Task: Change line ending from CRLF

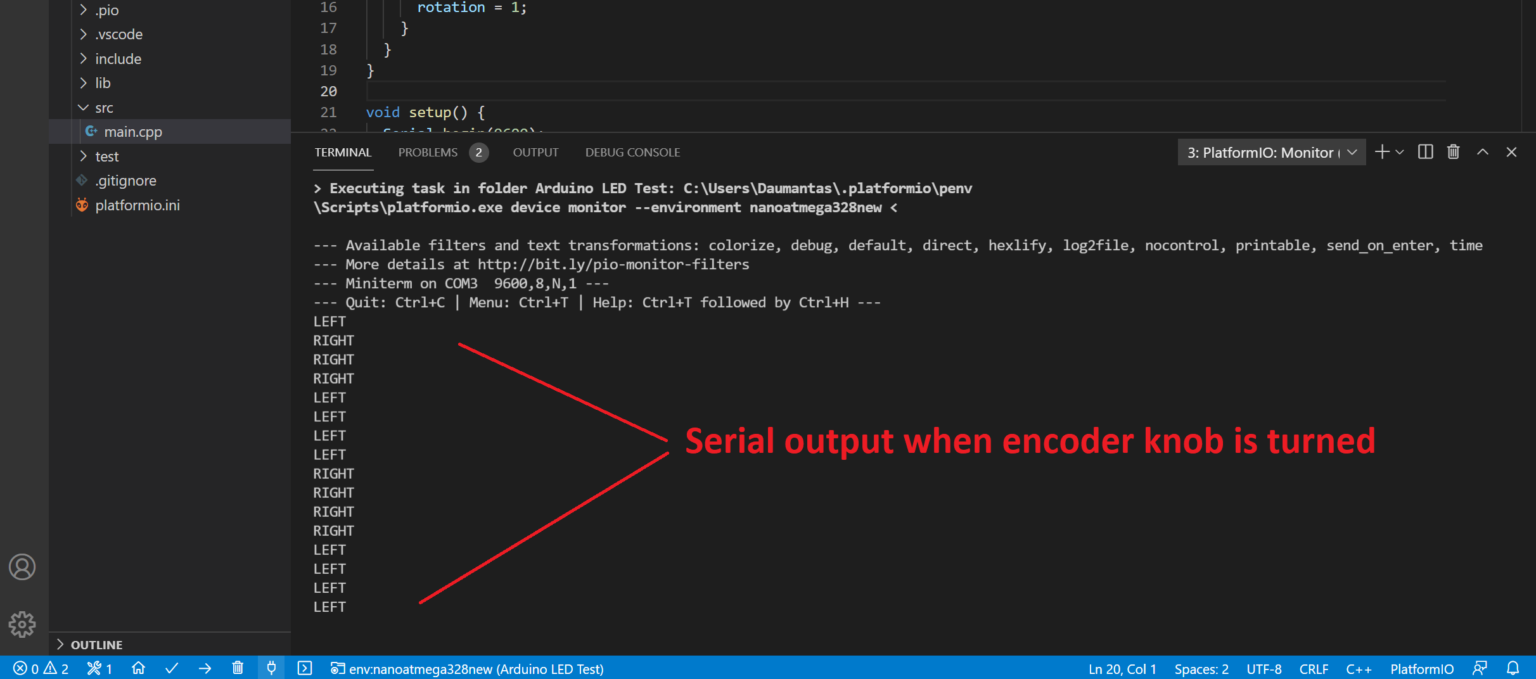Action: coord(1313,668)
